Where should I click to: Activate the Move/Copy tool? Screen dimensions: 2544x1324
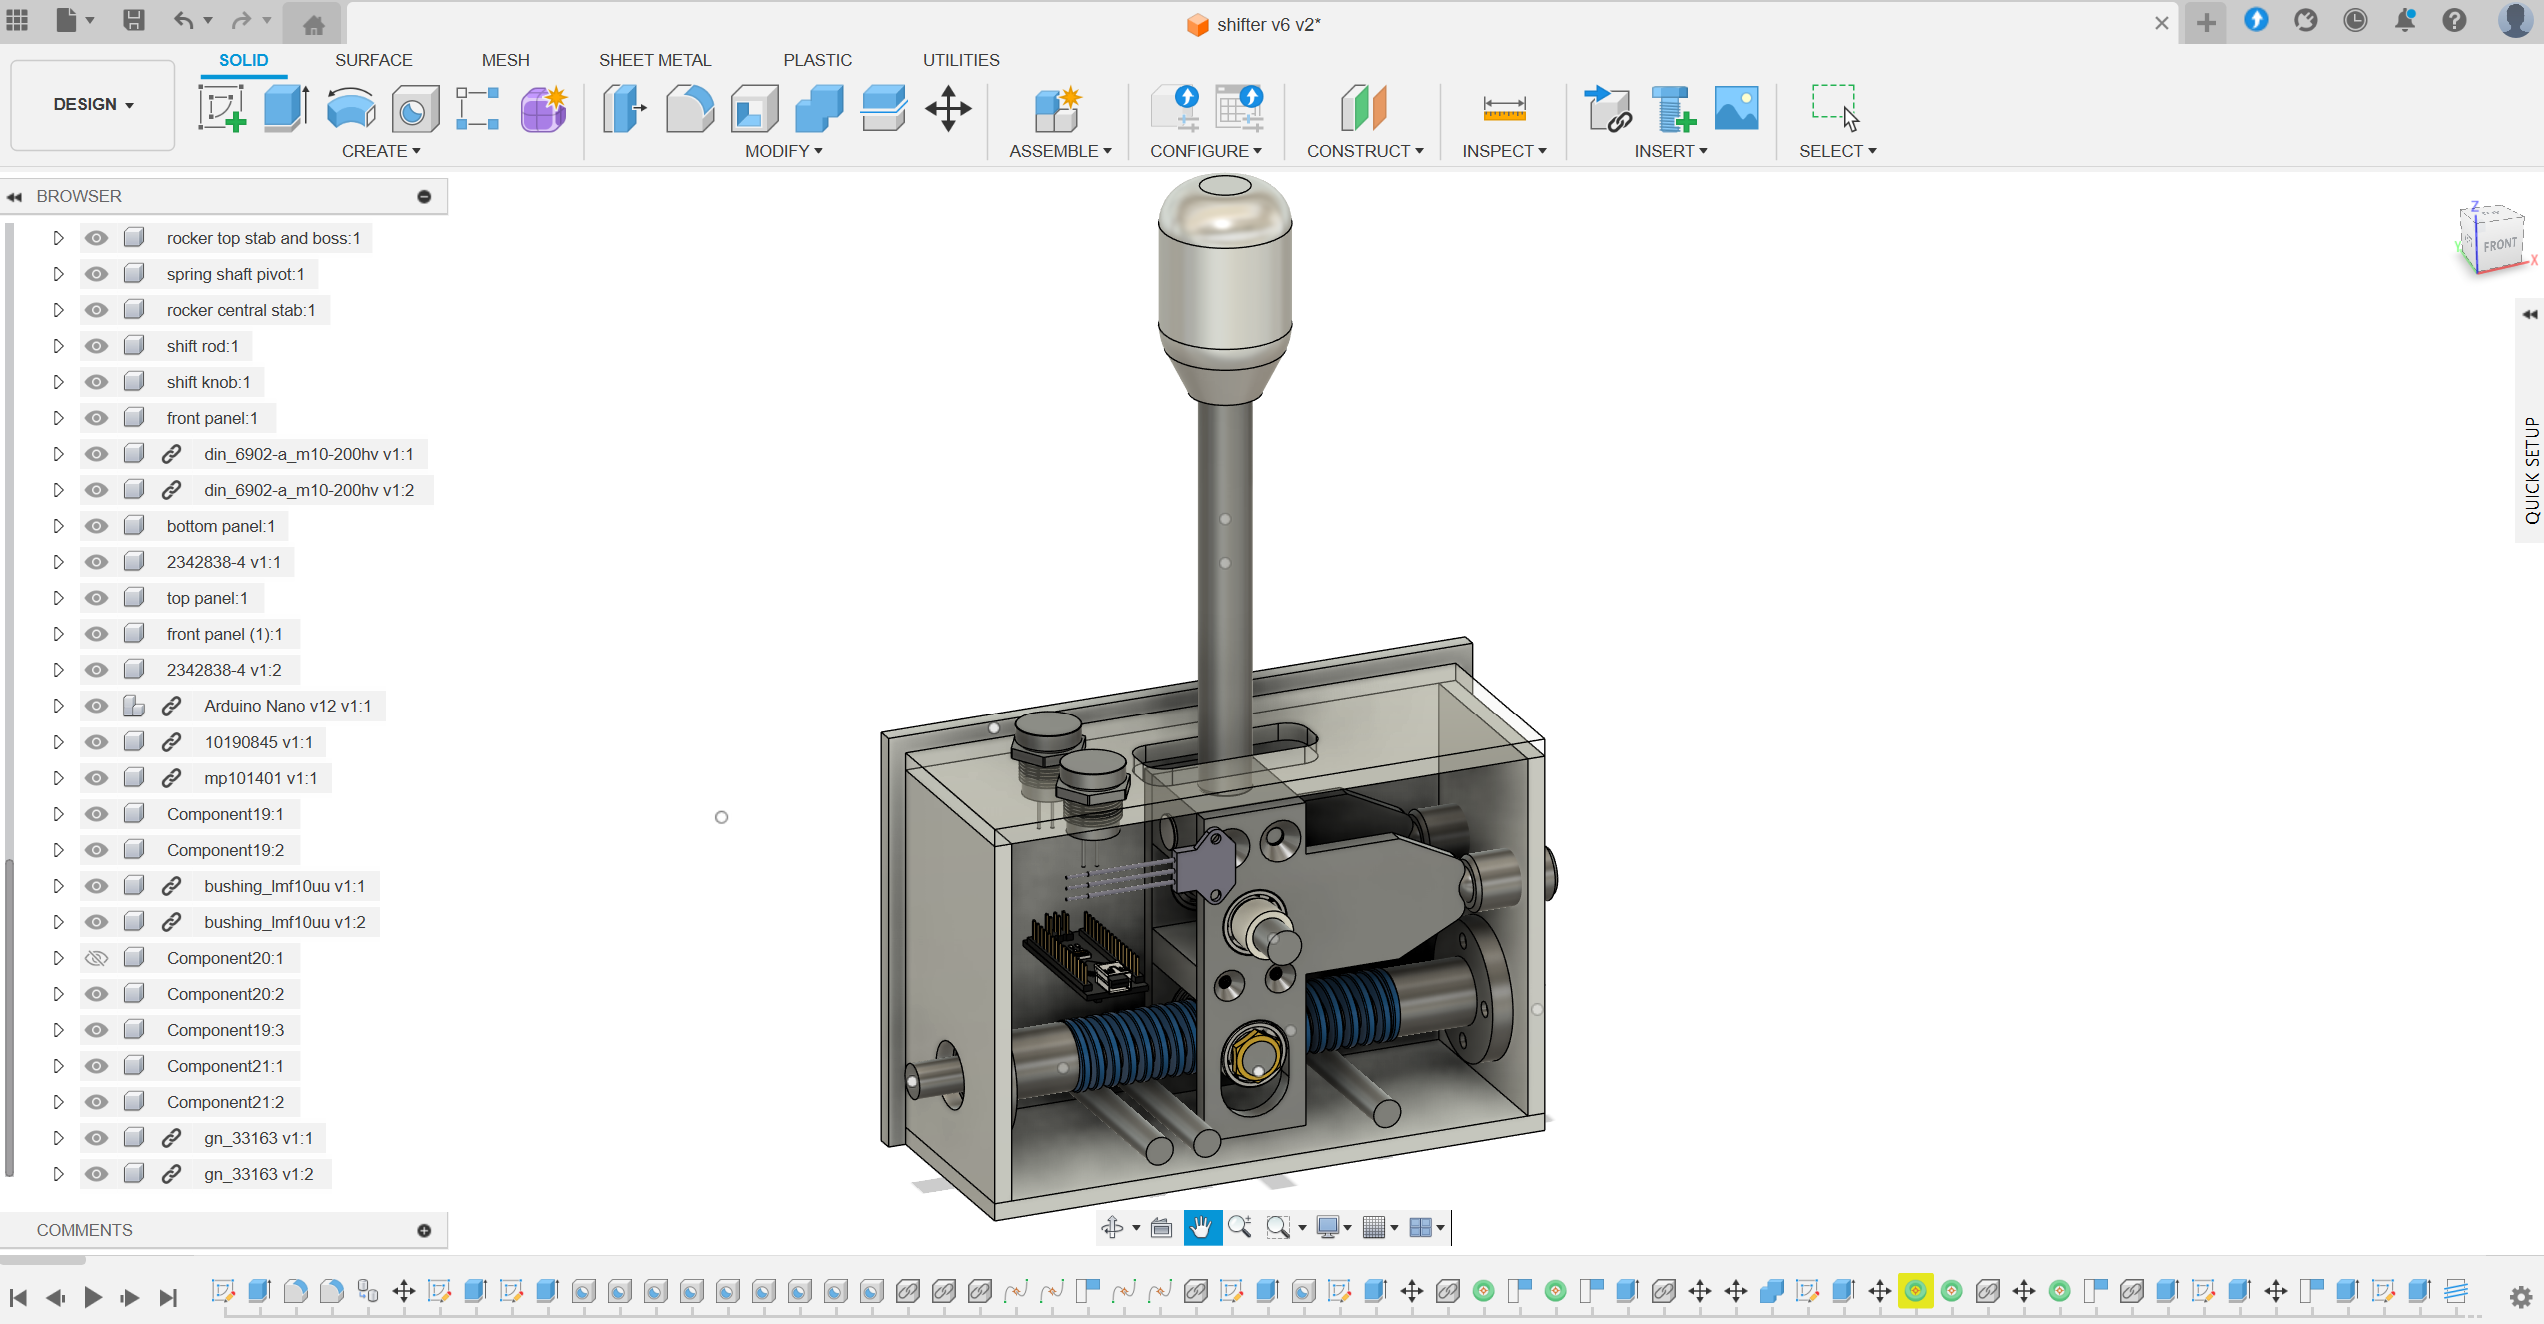(947, 108)
